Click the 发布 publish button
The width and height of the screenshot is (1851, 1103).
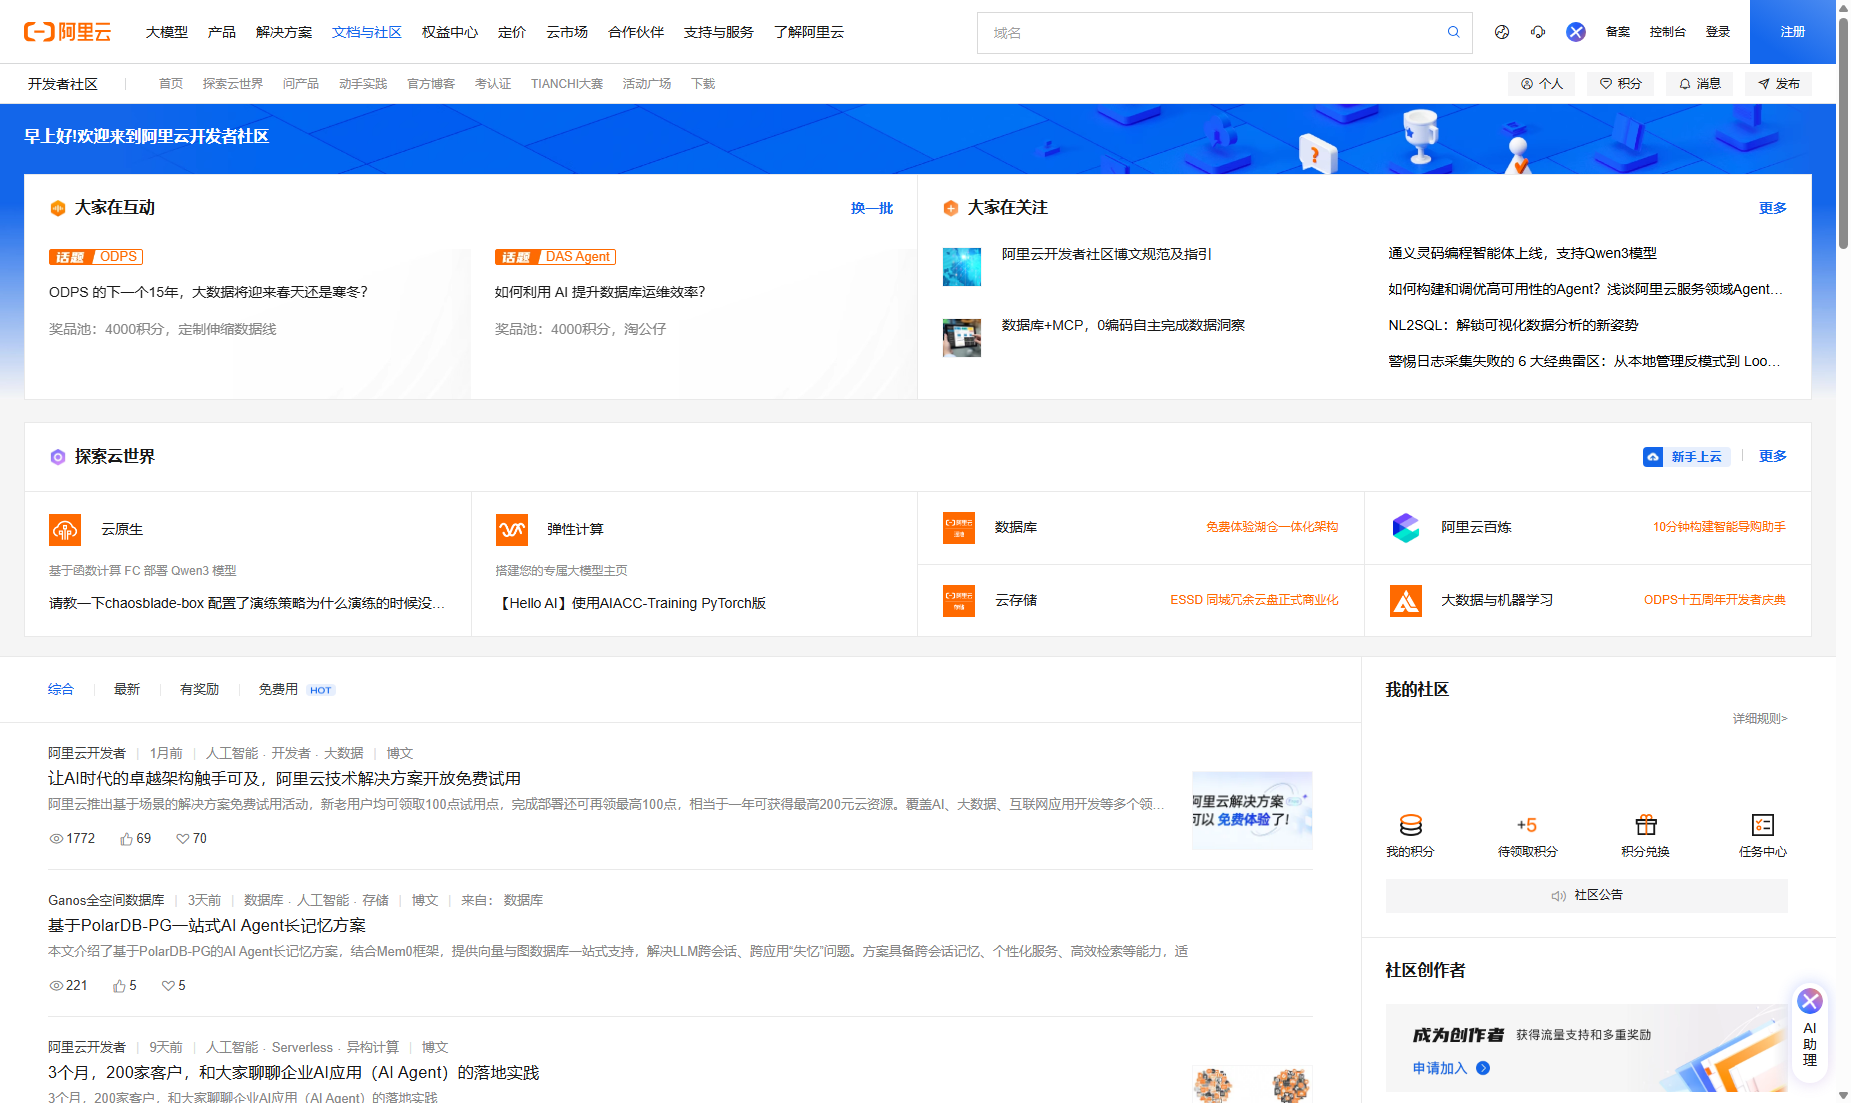tap(1778, 84)
